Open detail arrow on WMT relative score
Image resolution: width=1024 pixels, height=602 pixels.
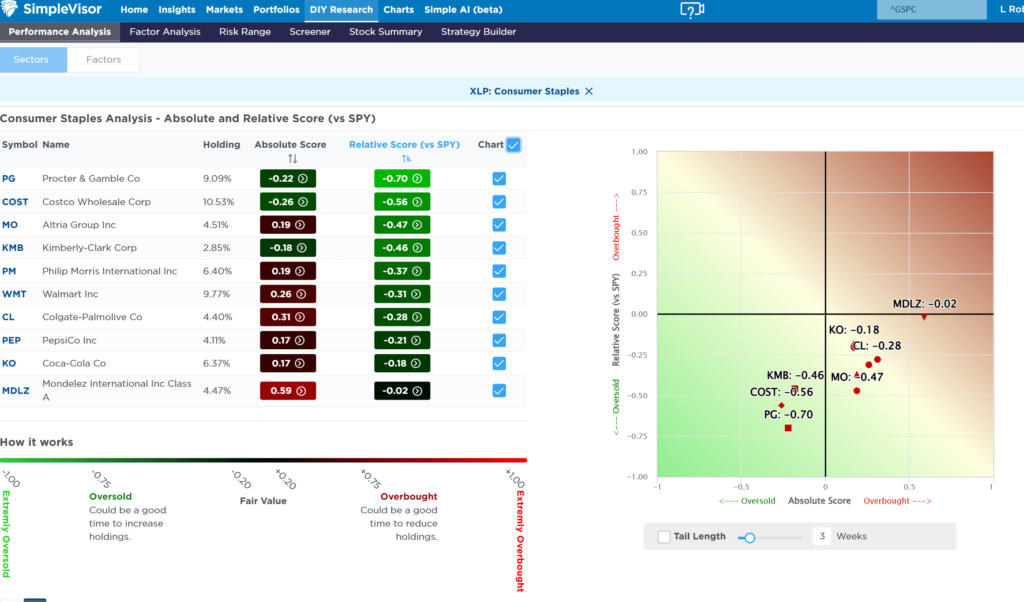(x=417, y=294)
